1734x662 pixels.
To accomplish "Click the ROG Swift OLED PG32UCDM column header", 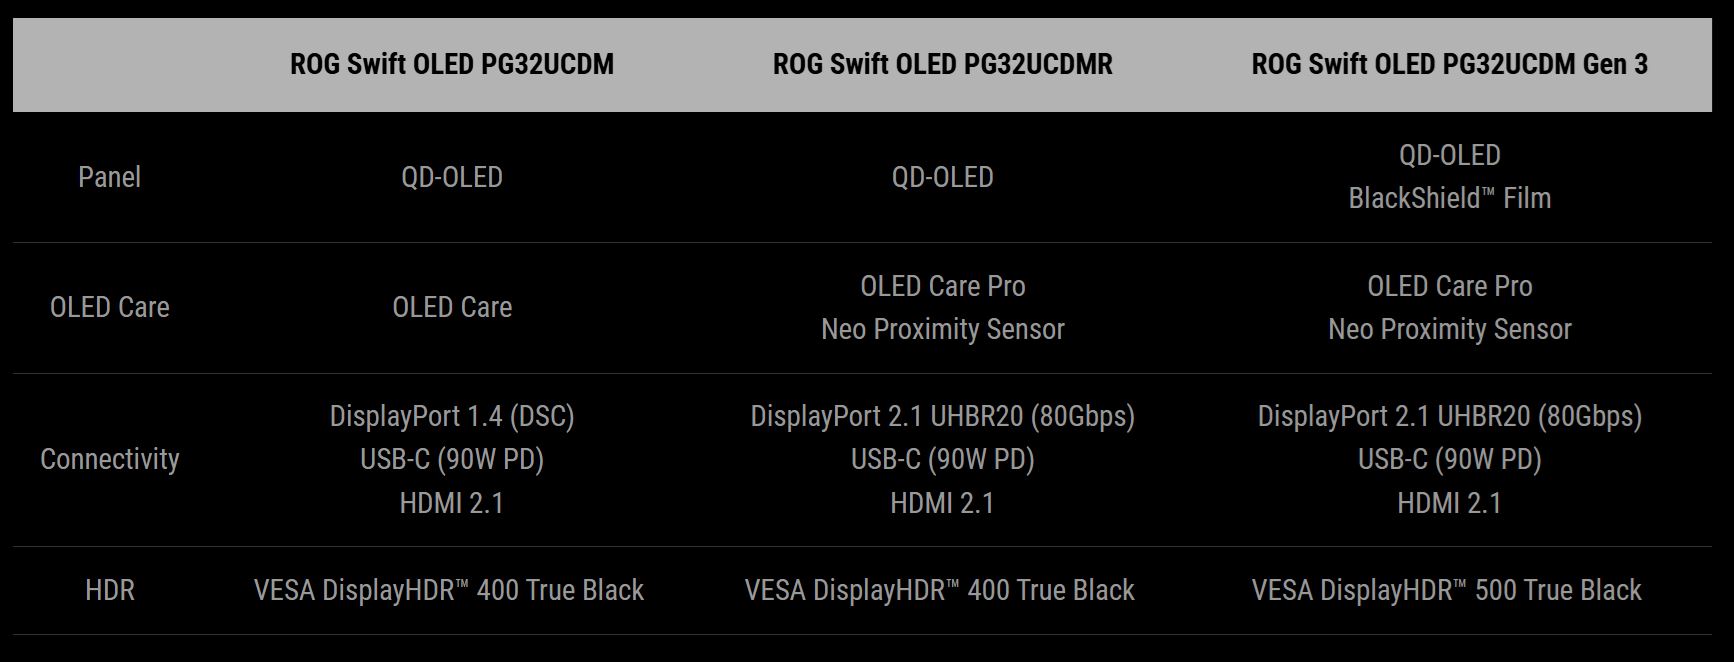I will click(x=452, y=64).
